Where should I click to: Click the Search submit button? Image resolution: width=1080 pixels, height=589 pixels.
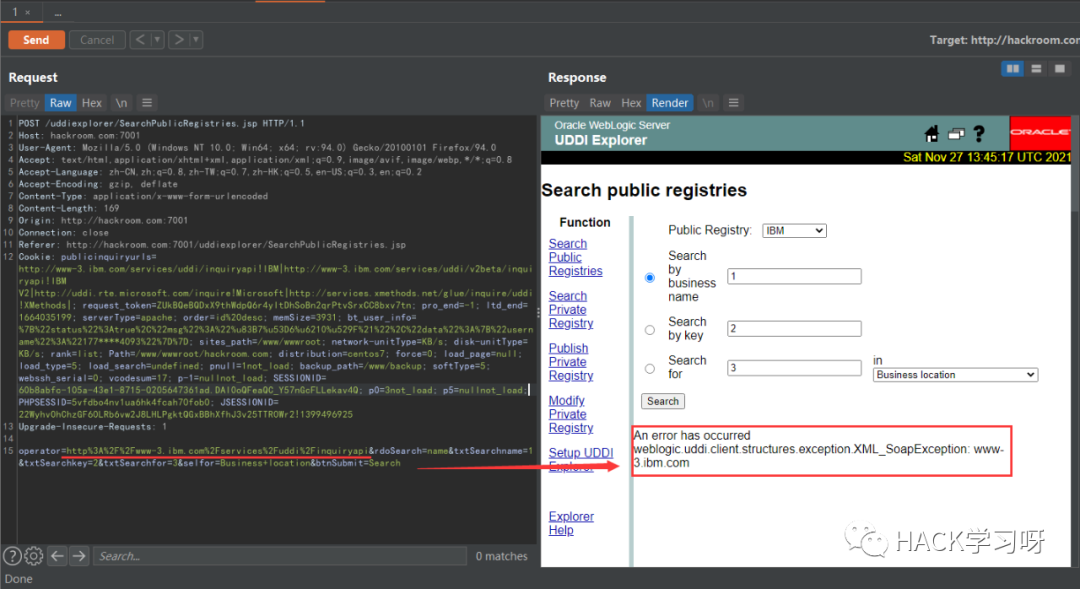click(663, 401)
